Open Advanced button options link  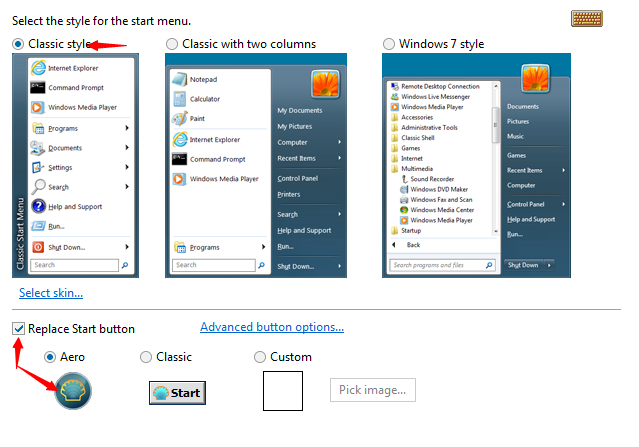[x=272, y=327]
